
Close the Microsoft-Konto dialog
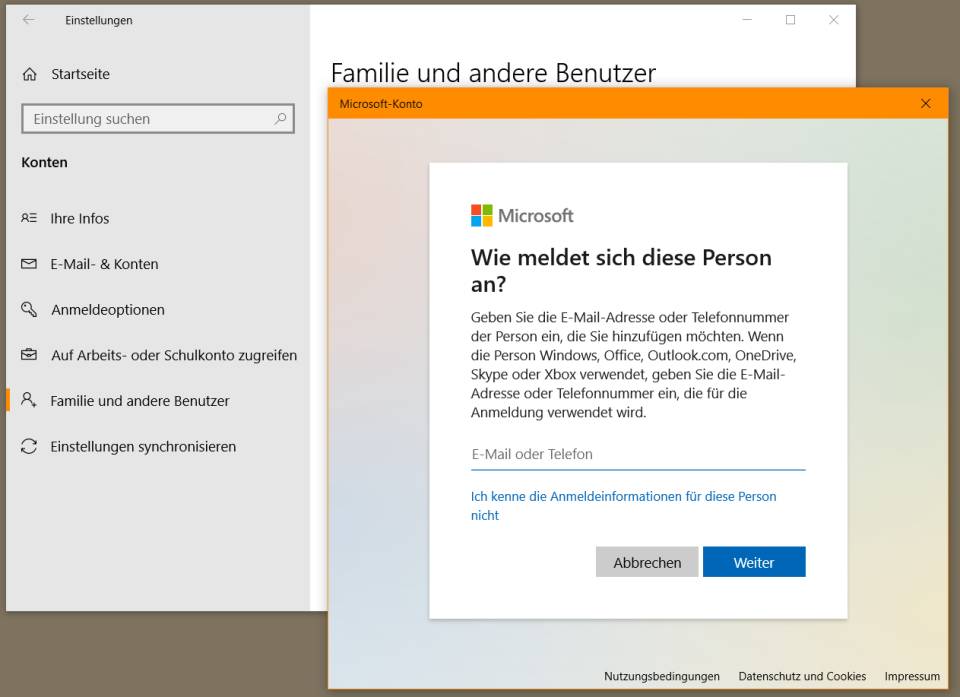(926, 104)
